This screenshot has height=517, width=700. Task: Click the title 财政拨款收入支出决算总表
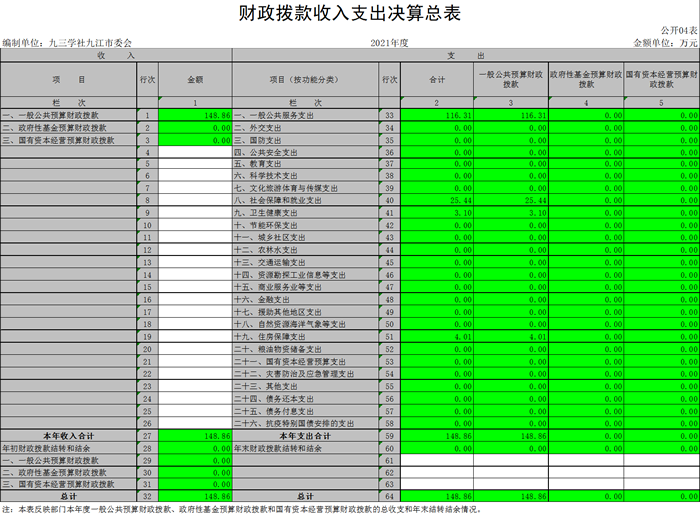350,15
